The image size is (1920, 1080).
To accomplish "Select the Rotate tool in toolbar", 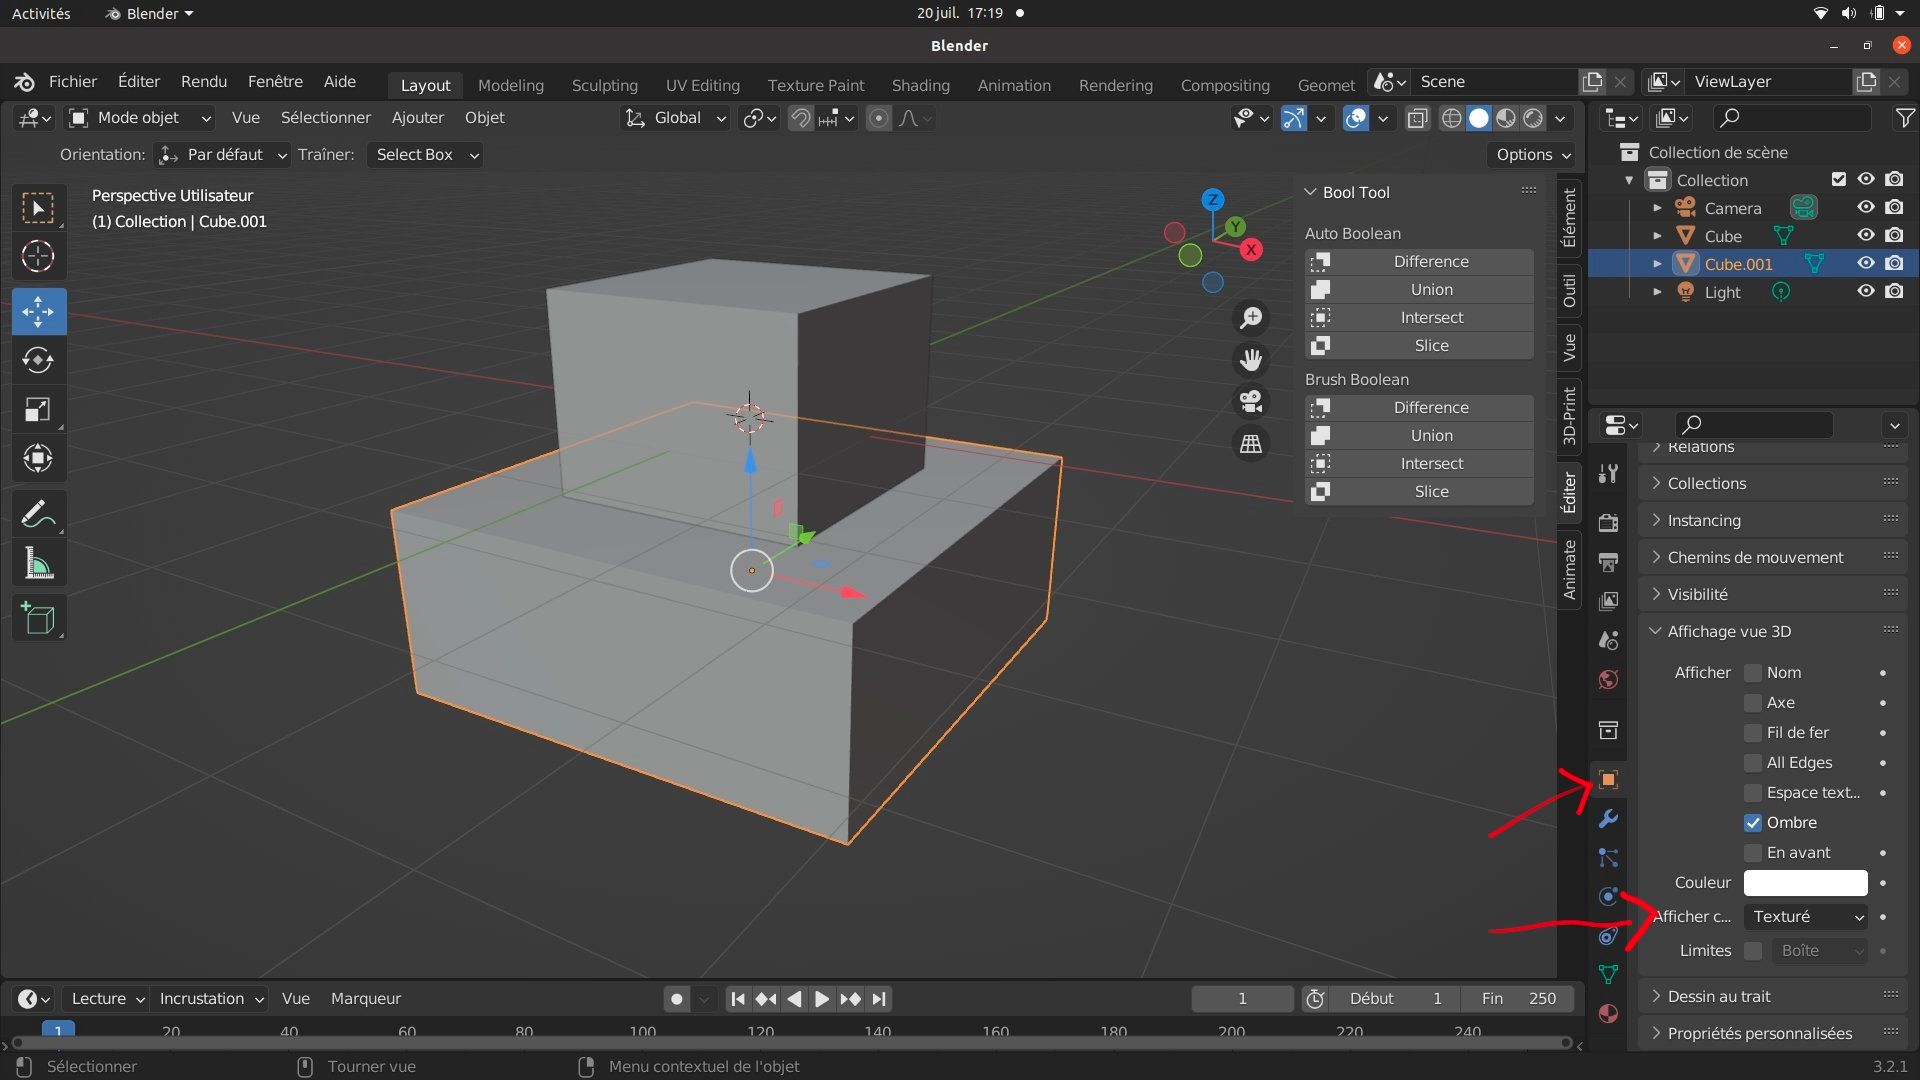I will coord(38,360).
